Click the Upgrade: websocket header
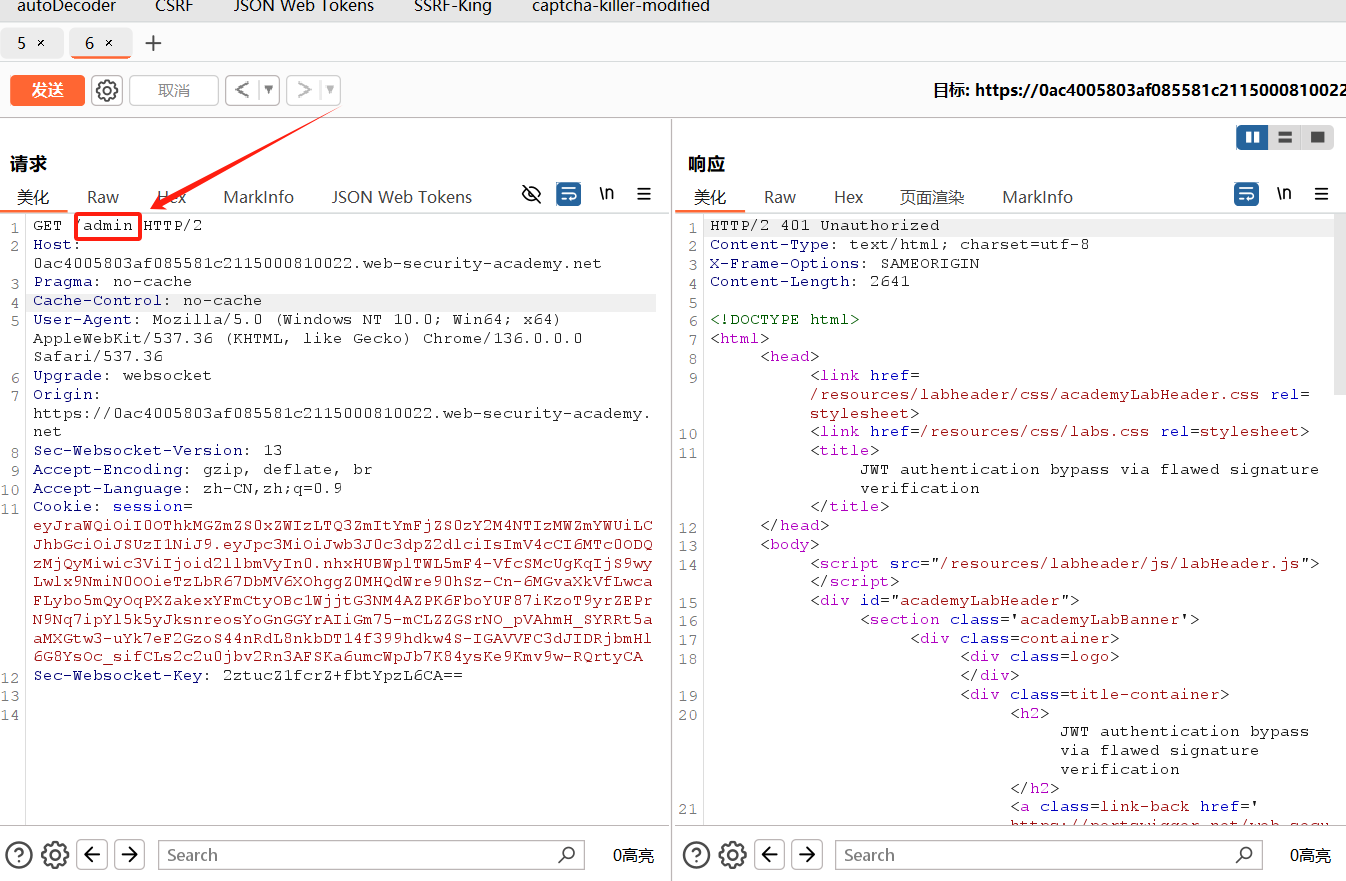 pyautogui.click(x=122, y=376)
